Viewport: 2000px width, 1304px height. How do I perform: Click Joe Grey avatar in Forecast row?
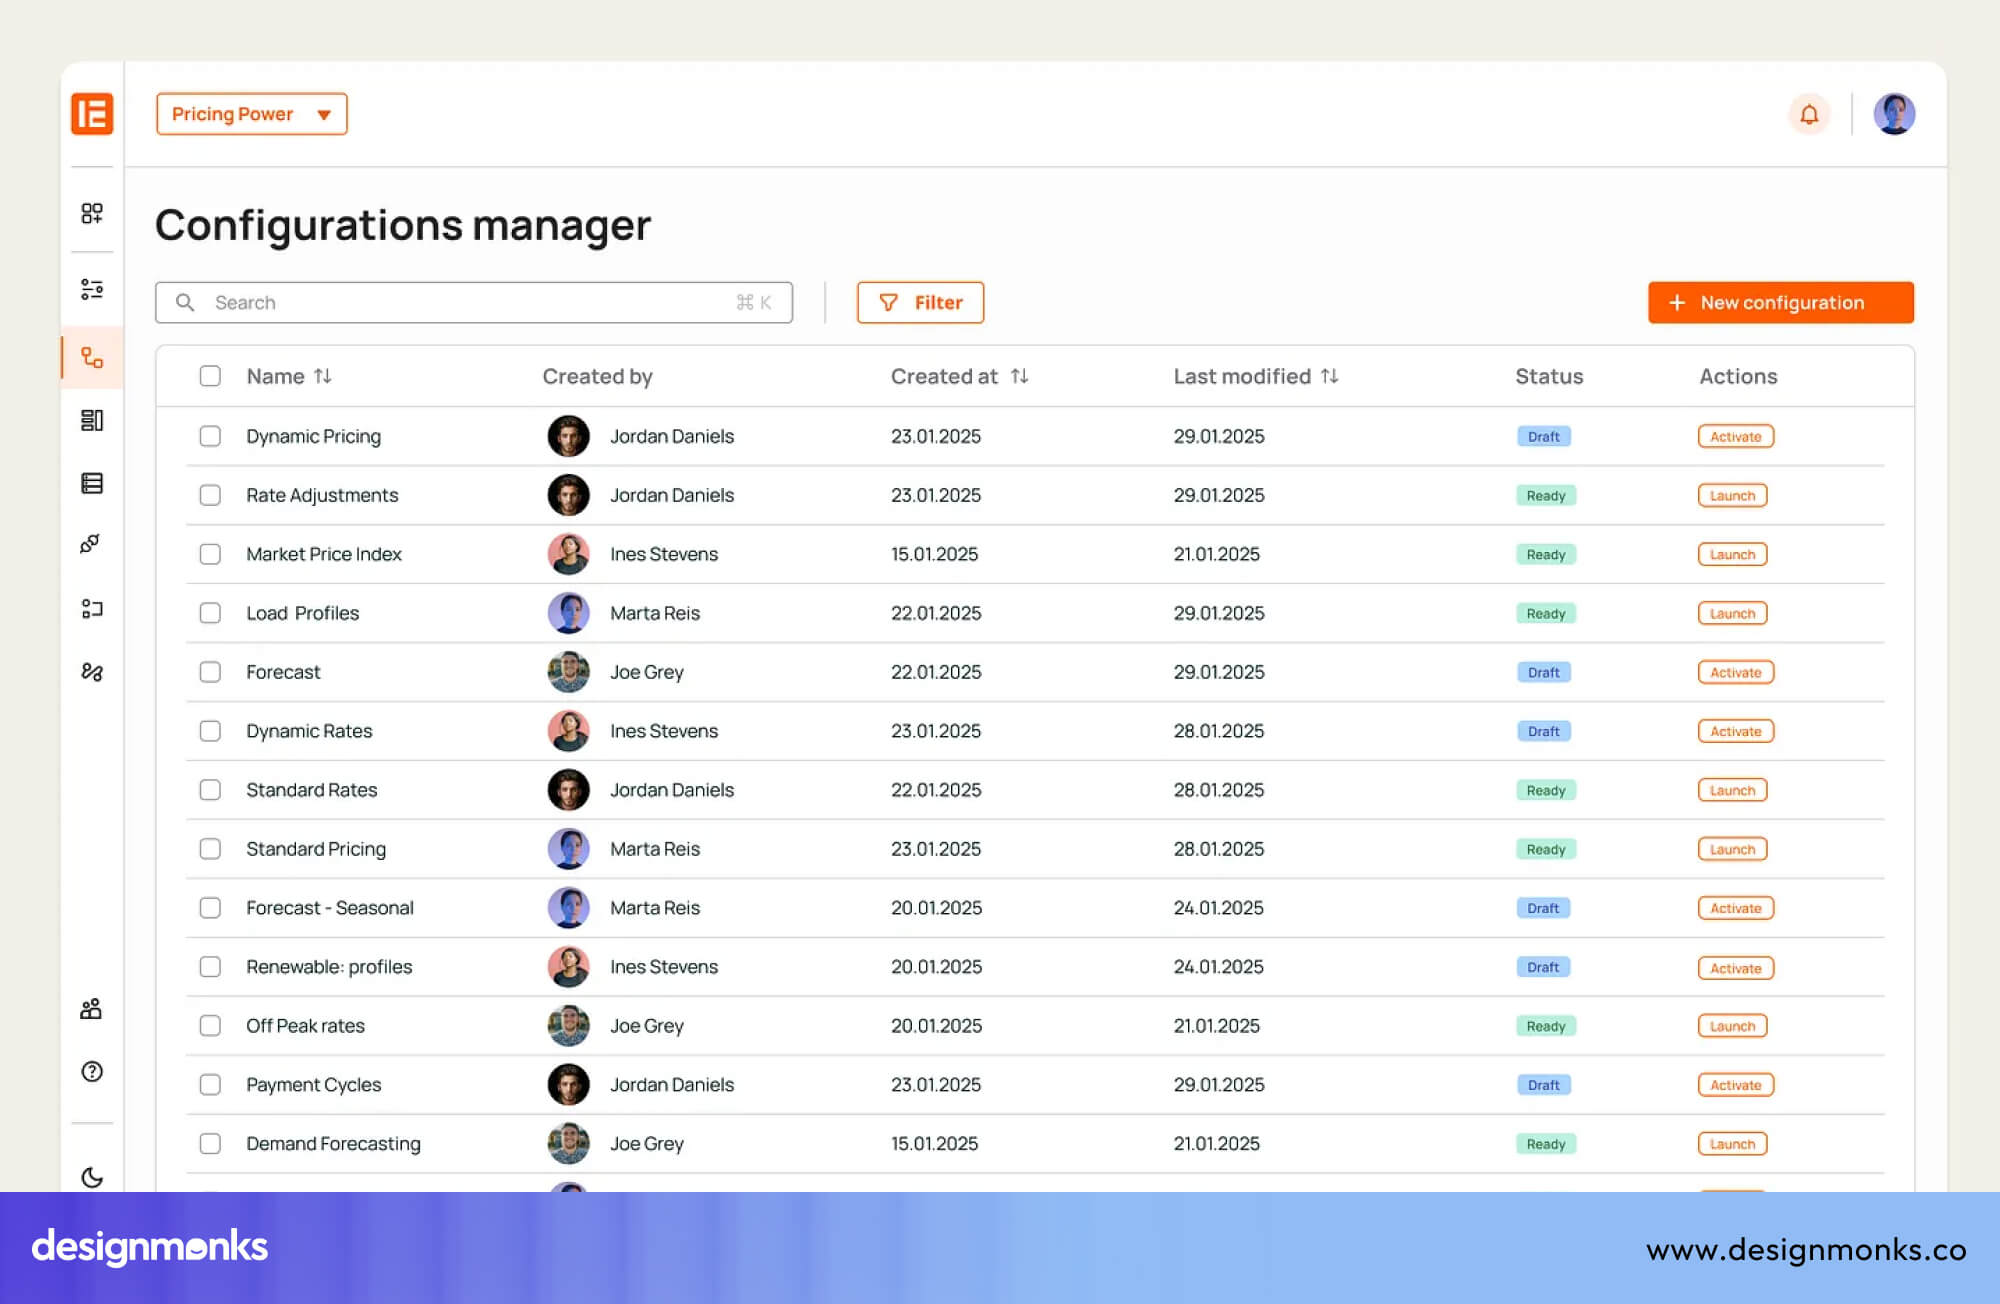[x=568, y=672]
